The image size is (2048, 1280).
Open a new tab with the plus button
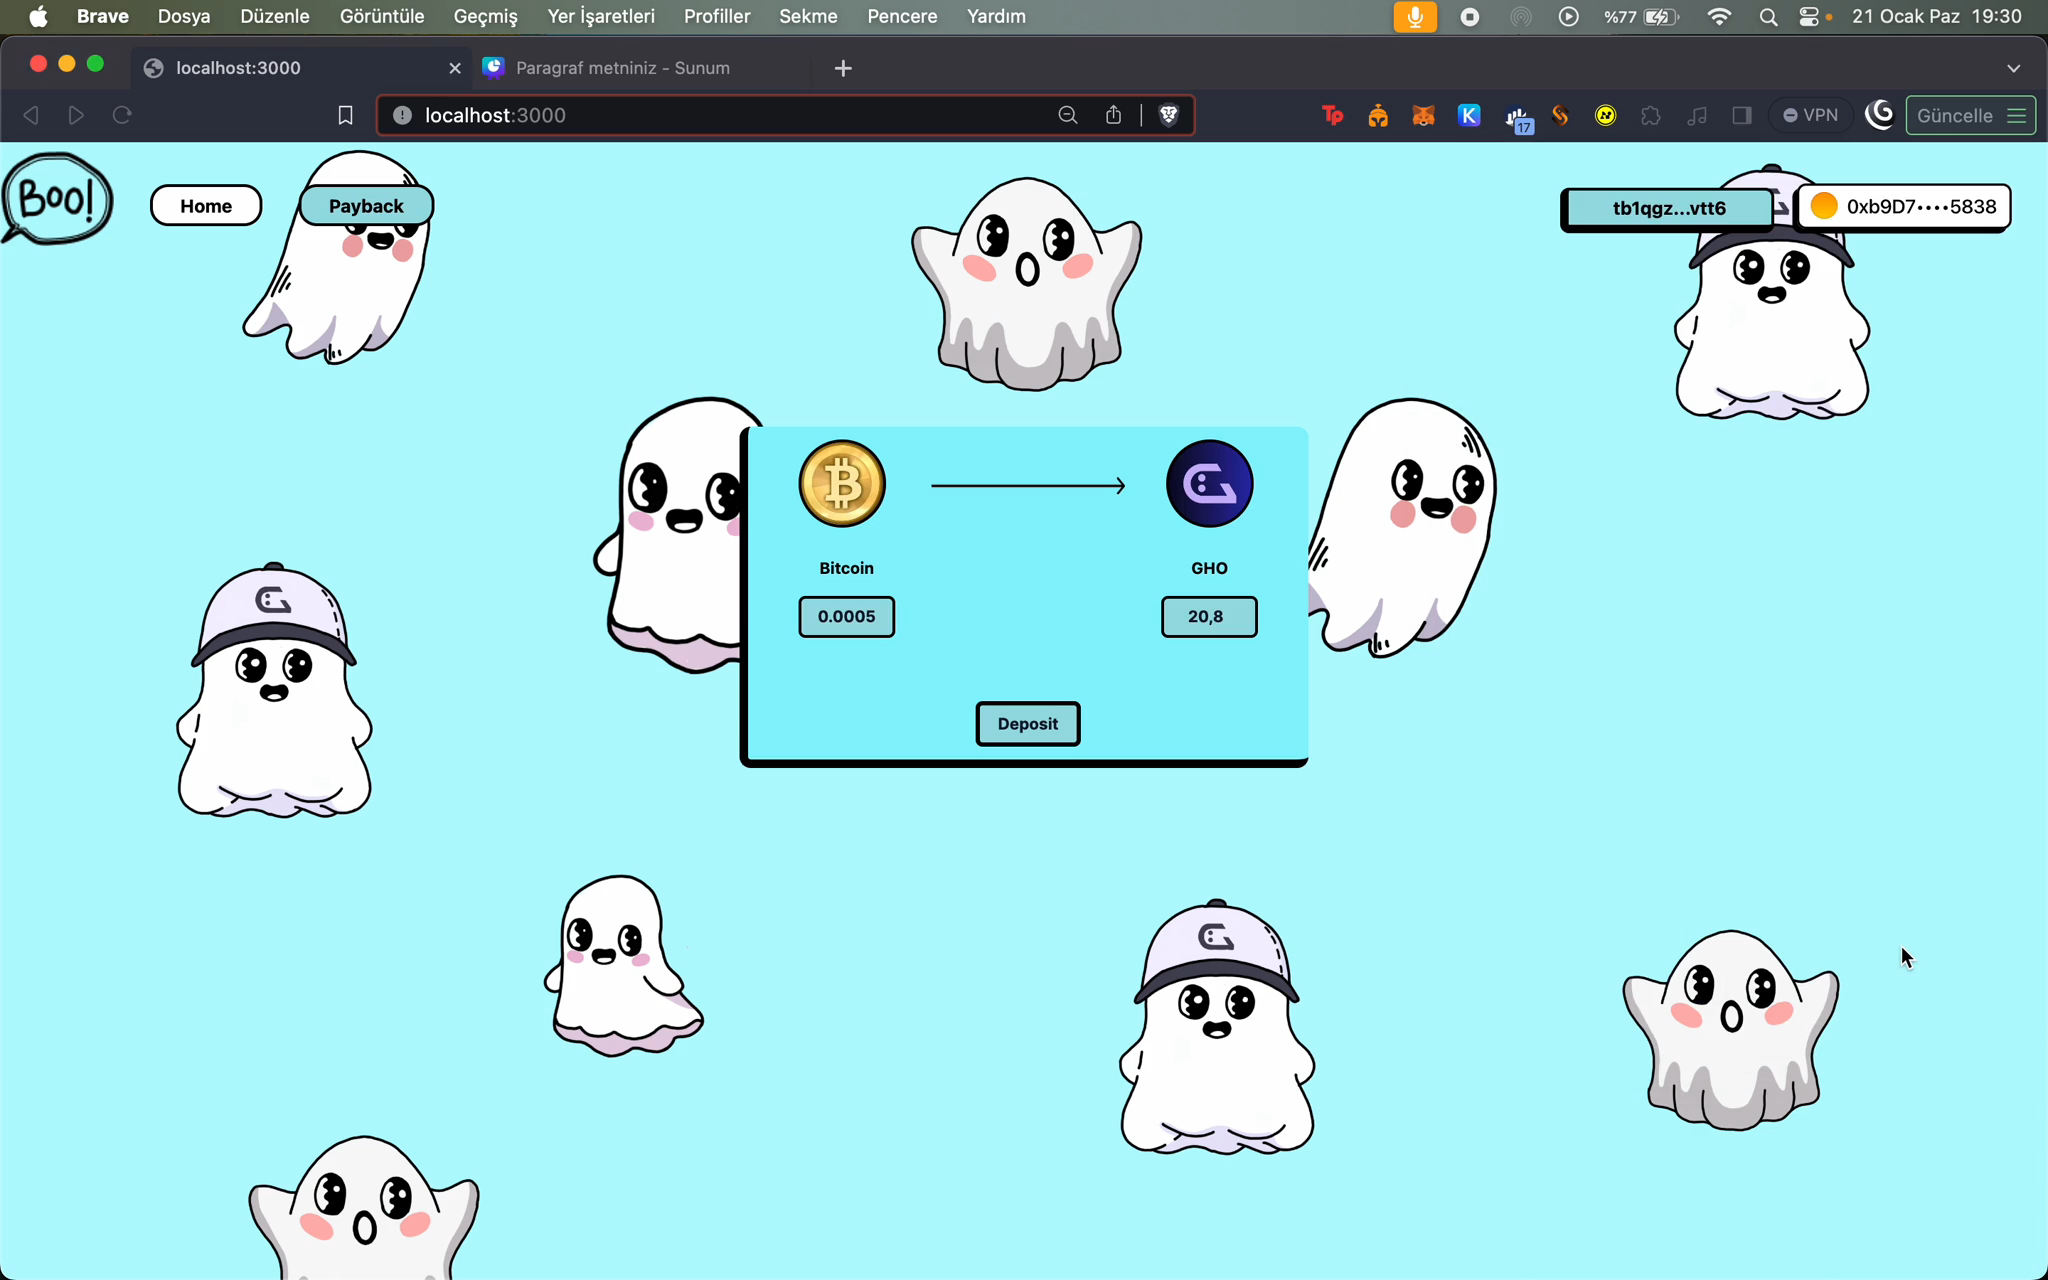[843, 68]
